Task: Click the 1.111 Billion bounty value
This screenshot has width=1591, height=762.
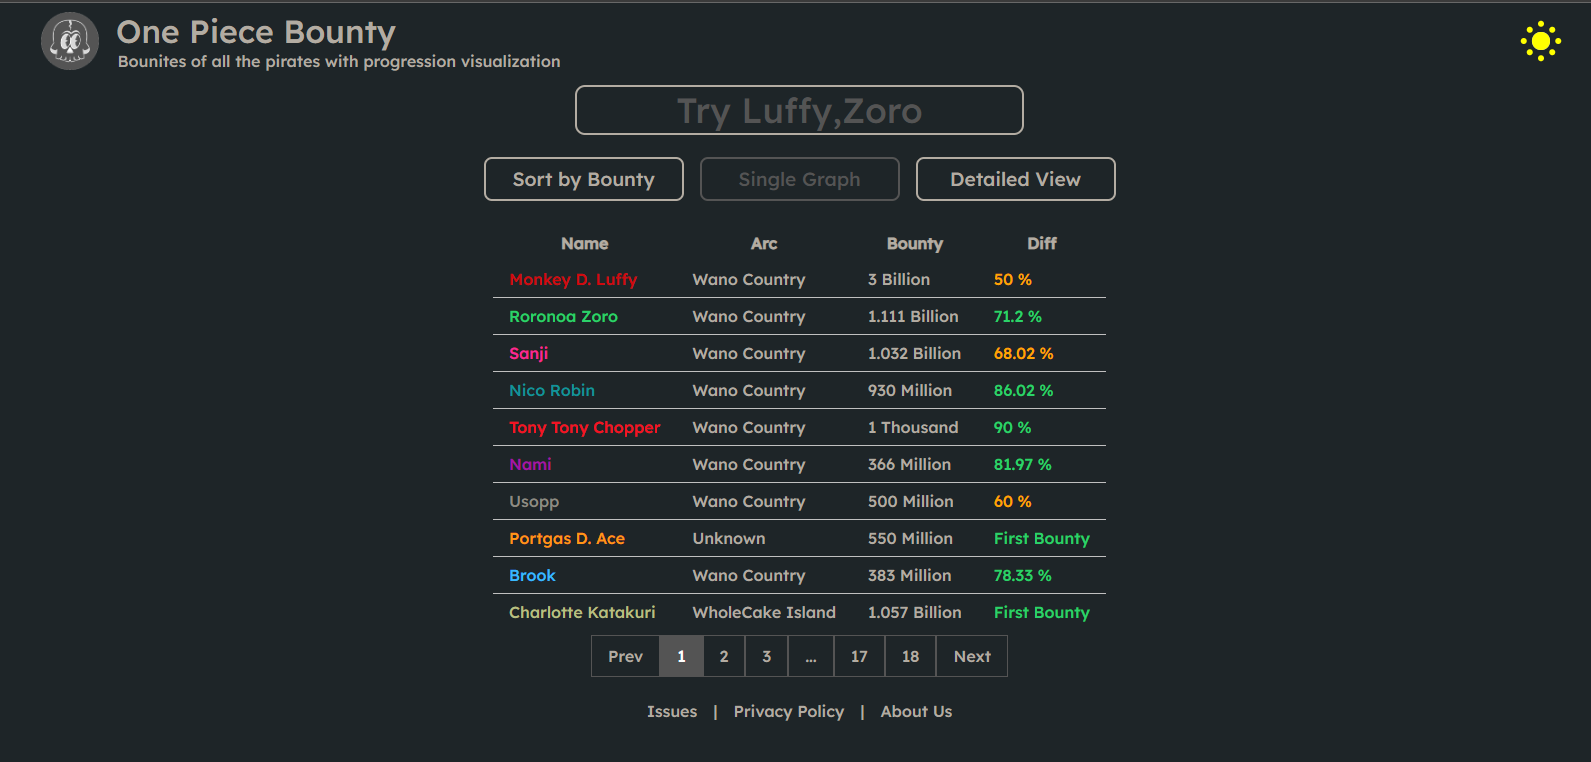Action: (x=913, y=317)
